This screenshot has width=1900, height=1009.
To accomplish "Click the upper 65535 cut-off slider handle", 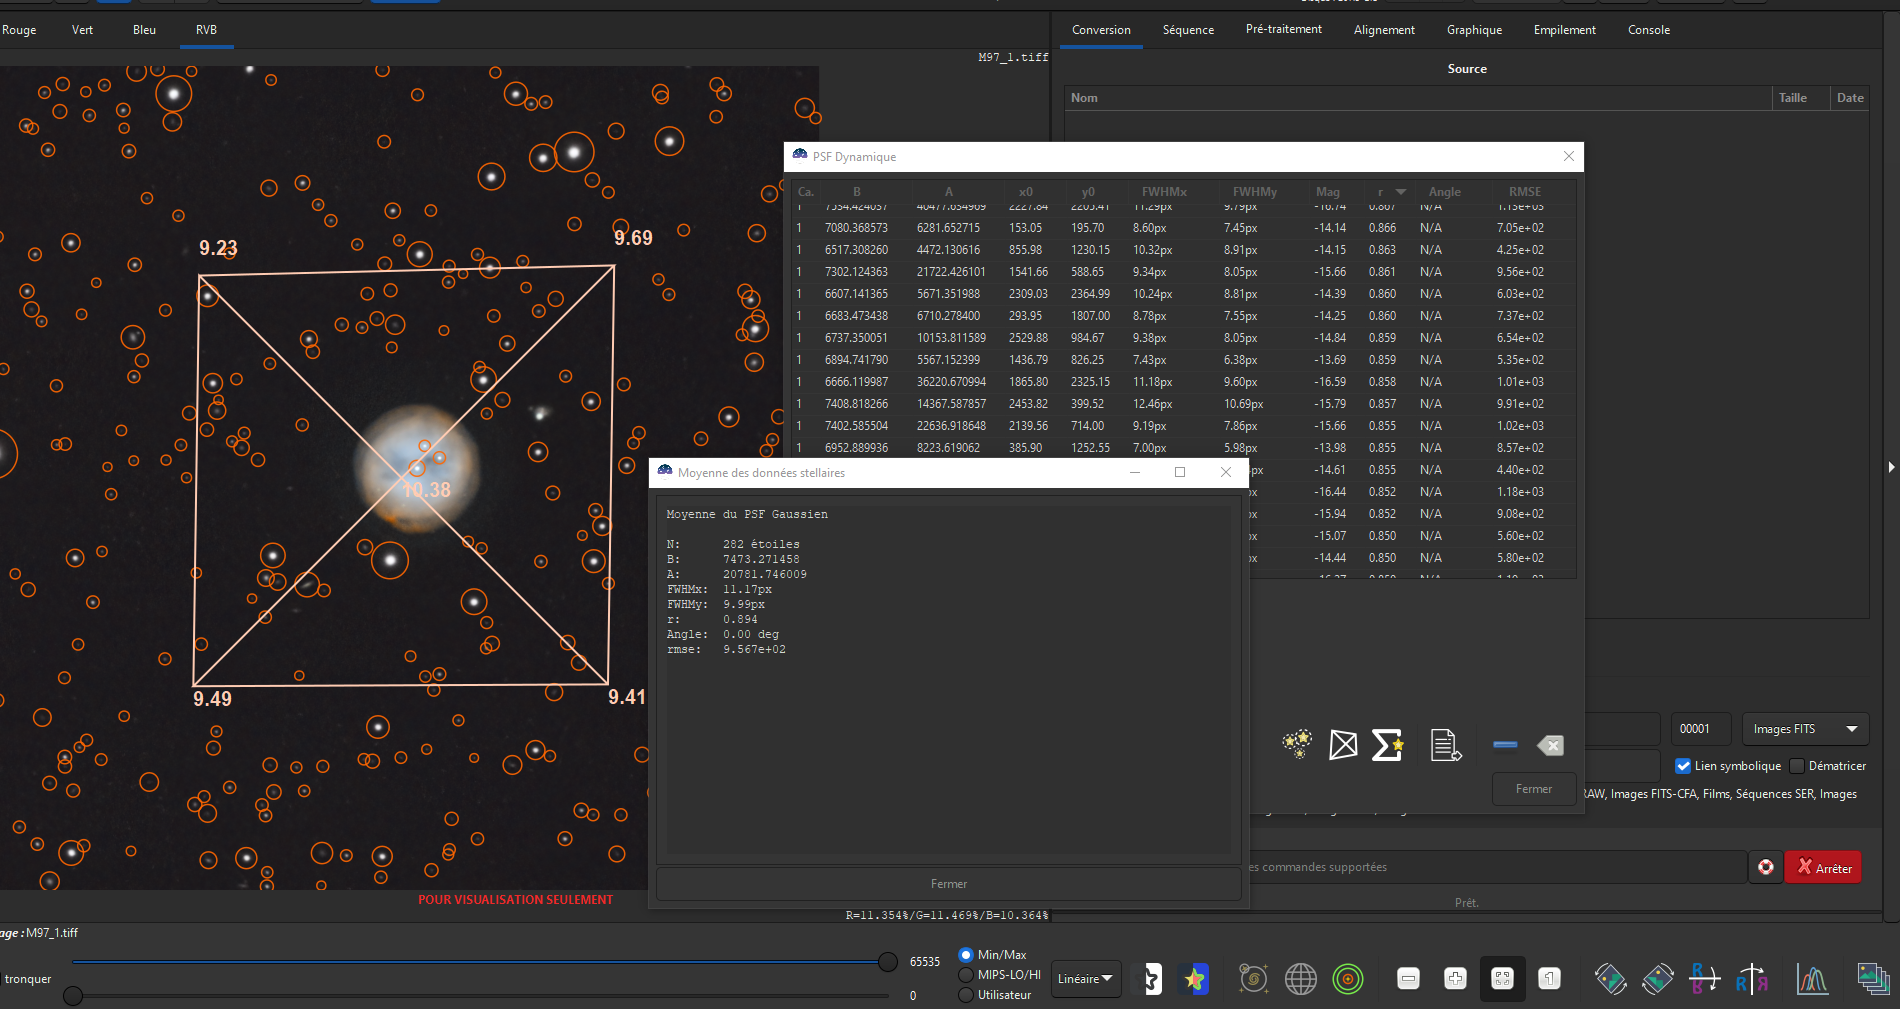I will 887,962.
